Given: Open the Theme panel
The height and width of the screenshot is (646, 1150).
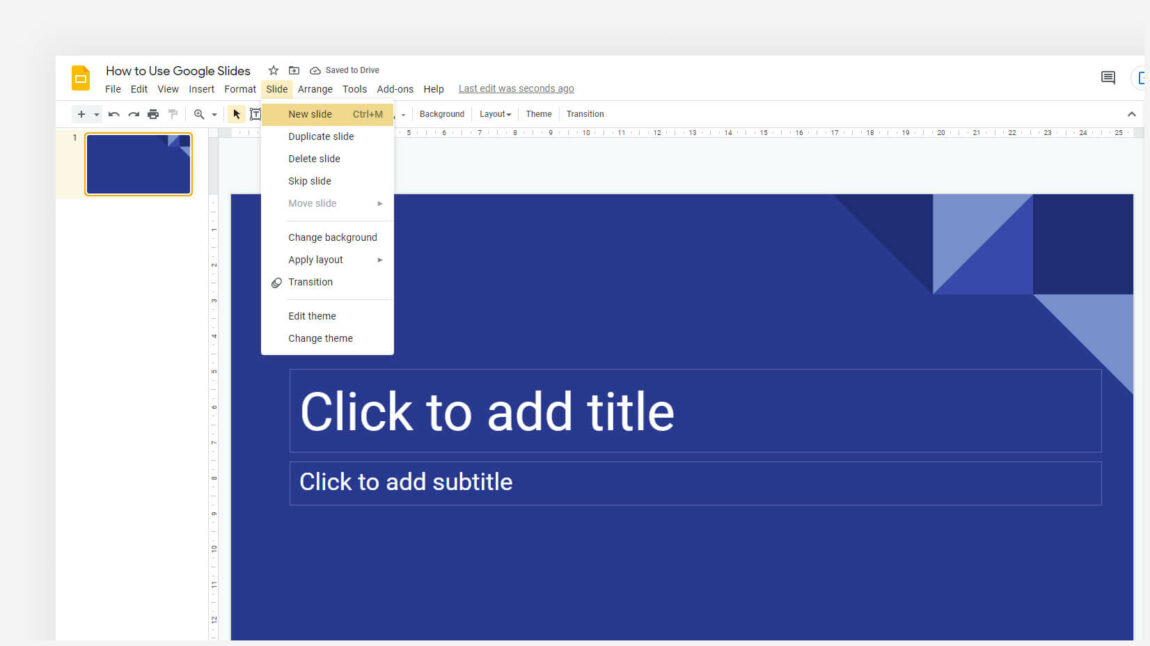Looking at the screenshot, I should click(x=538, y=113).
